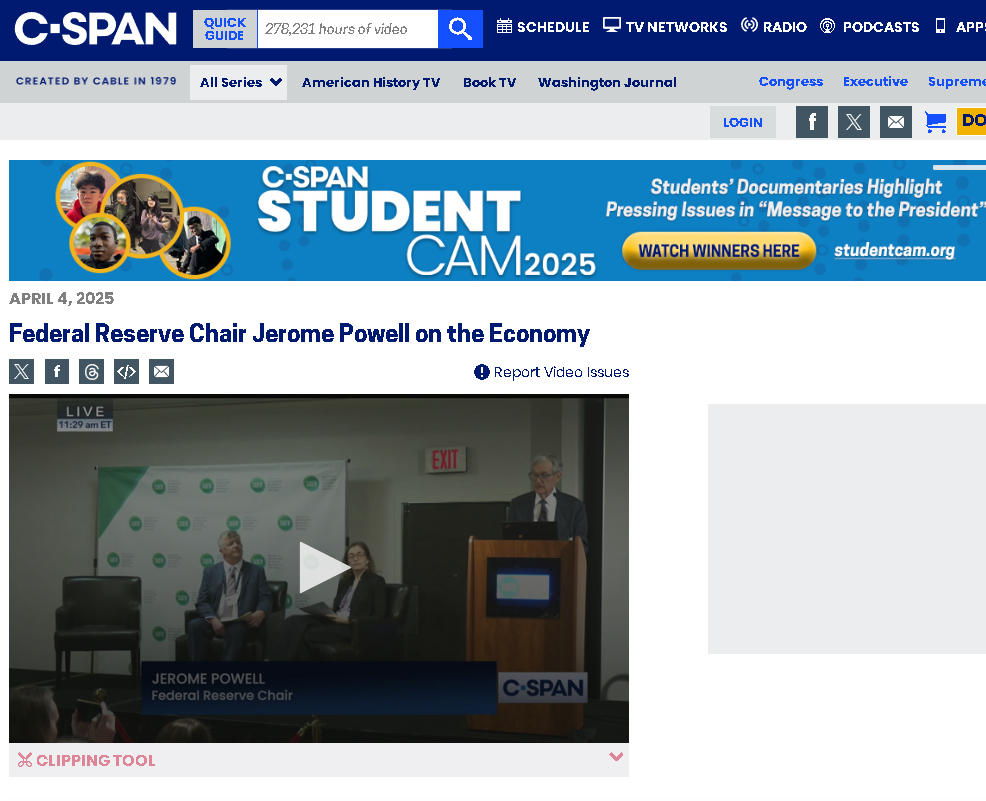Go to the Radio section
This screenshot has height=801, width=986.
pos(774,26)
